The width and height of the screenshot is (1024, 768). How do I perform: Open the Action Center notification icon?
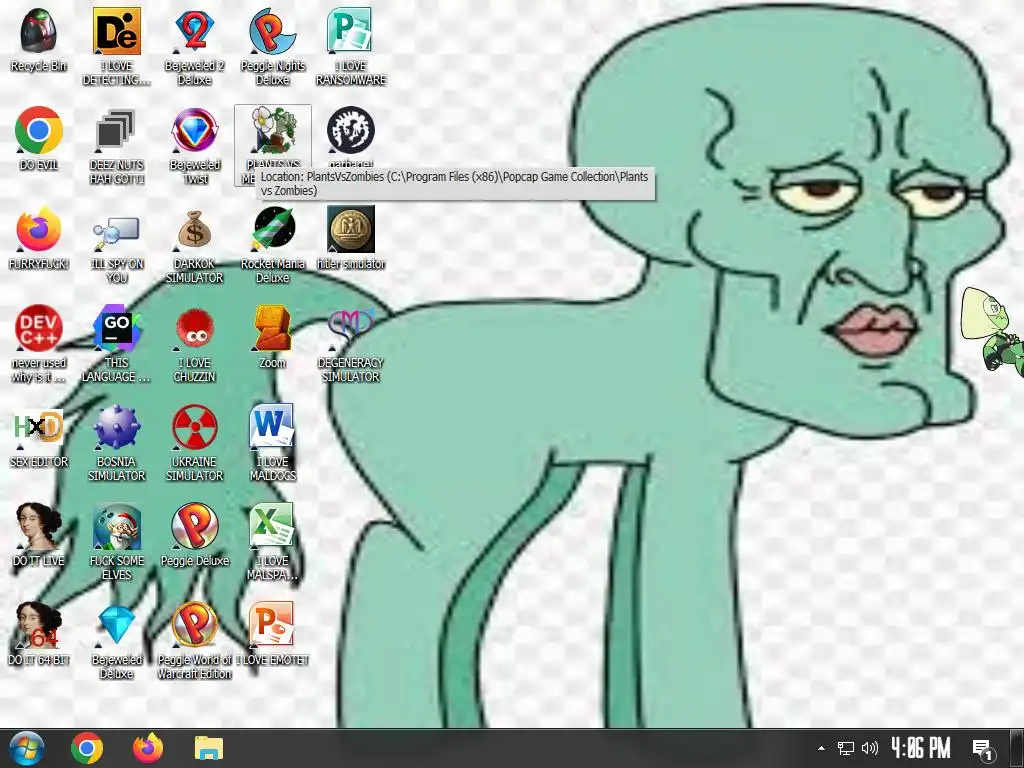pyautogui.click(x=983, y=749)
